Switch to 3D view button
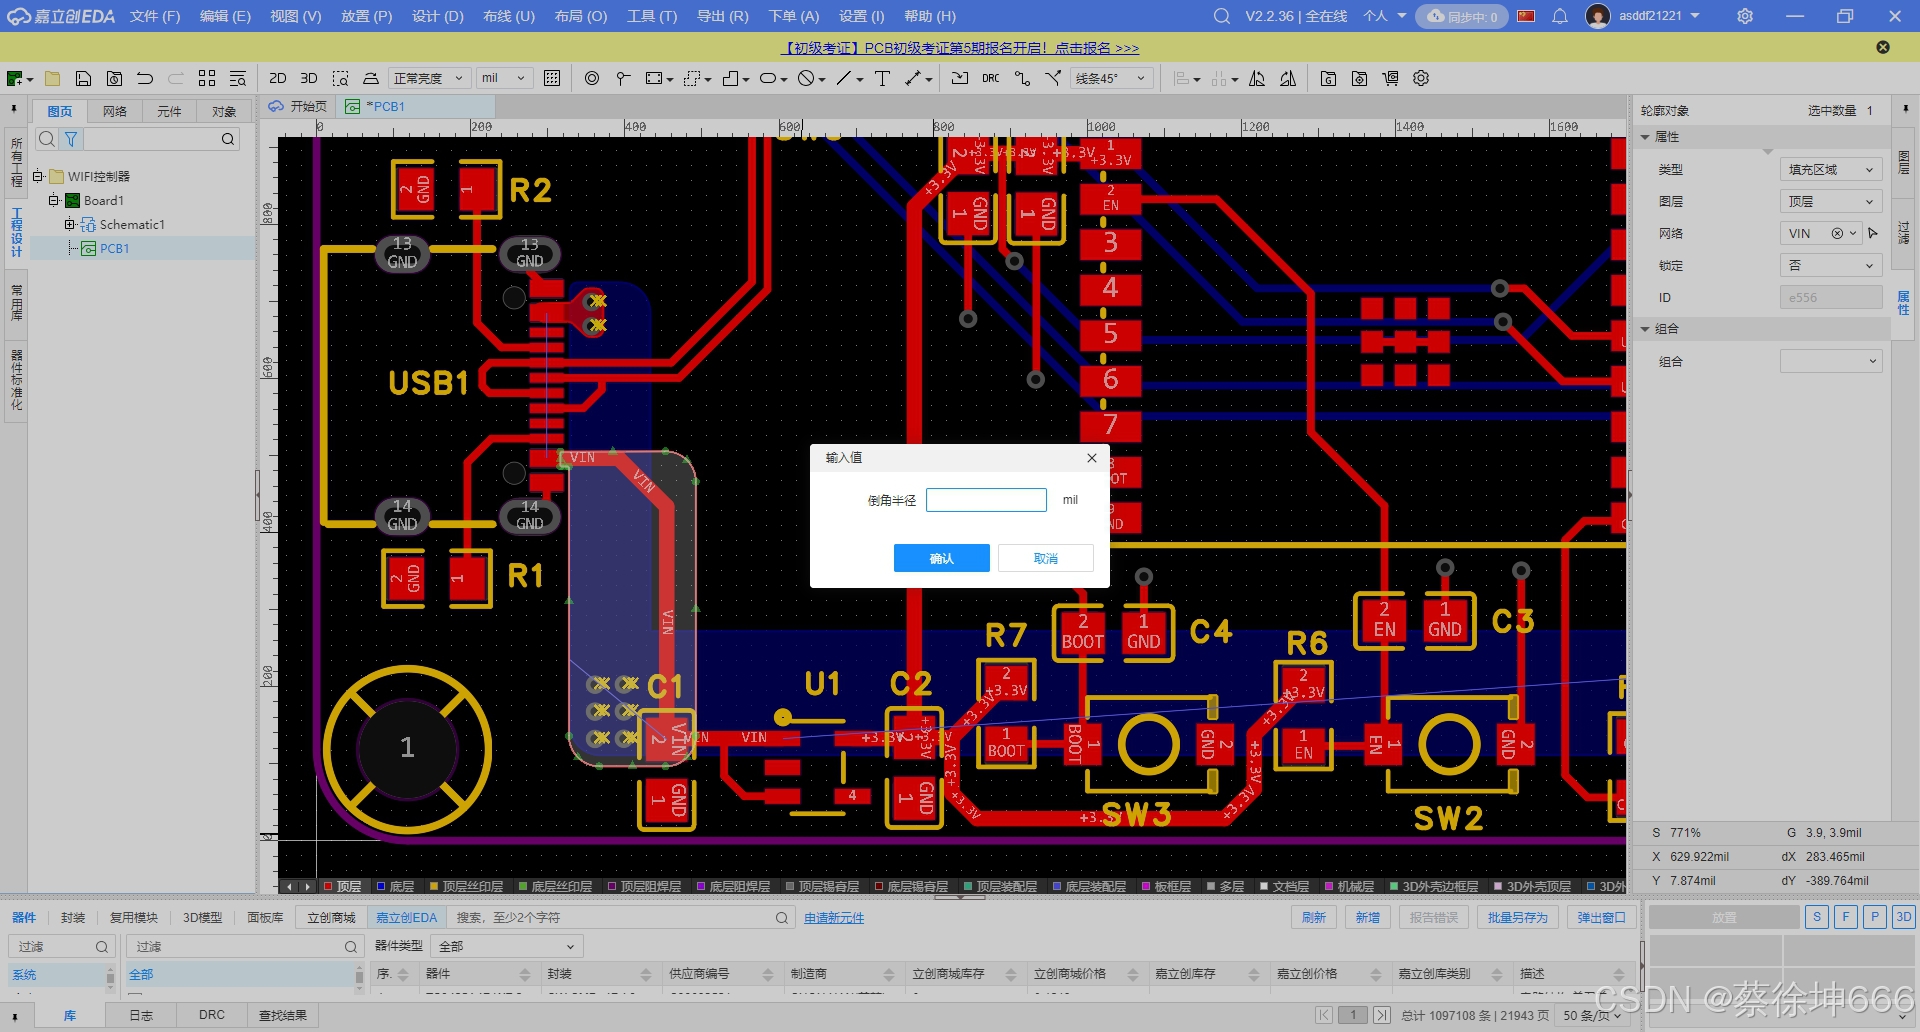Viewport: 1920px width, 1032px height. (309, 78)
